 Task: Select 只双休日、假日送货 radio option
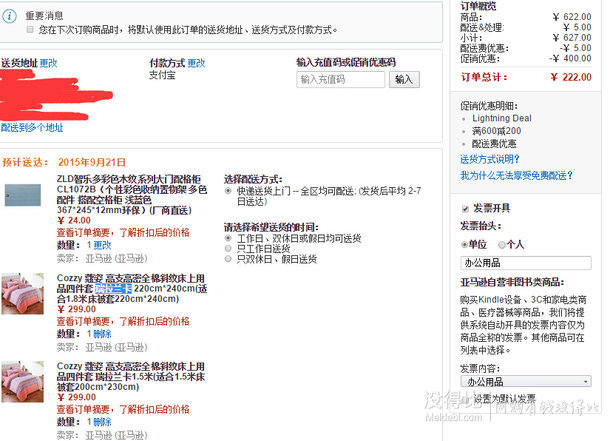pos(228,259)
